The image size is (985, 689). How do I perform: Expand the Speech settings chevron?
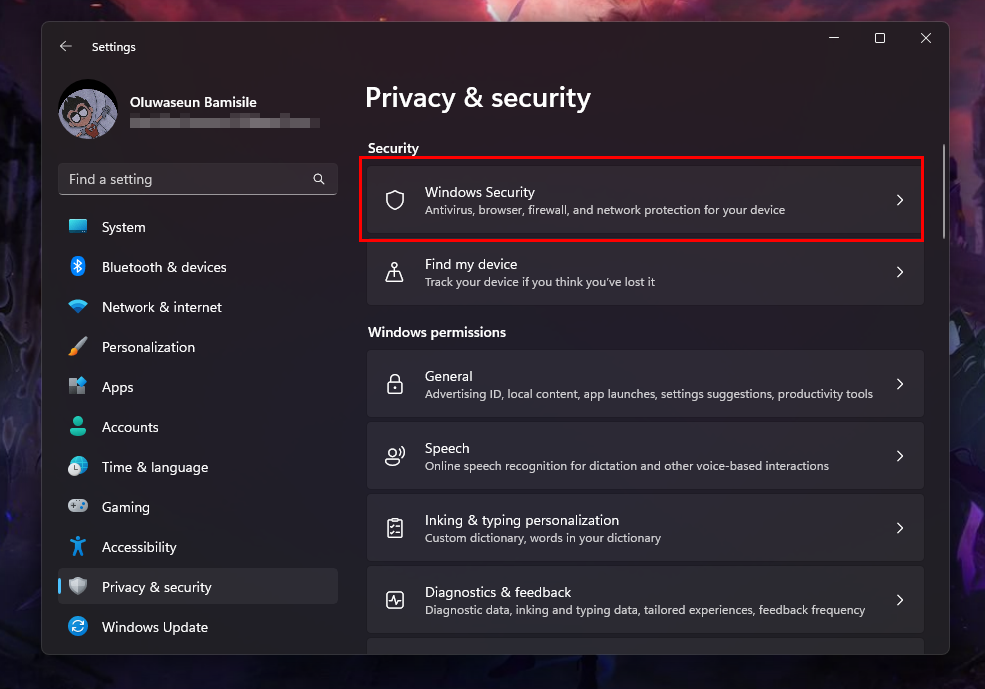click(x=899, y=456)
